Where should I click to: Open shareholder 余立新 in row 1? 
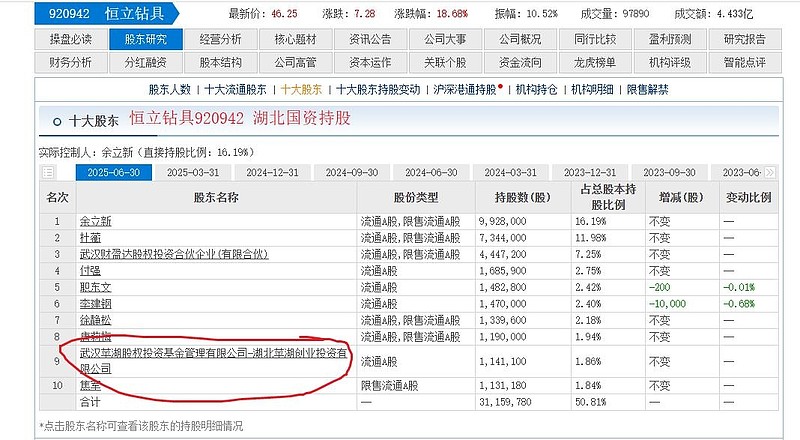[95, 222]
